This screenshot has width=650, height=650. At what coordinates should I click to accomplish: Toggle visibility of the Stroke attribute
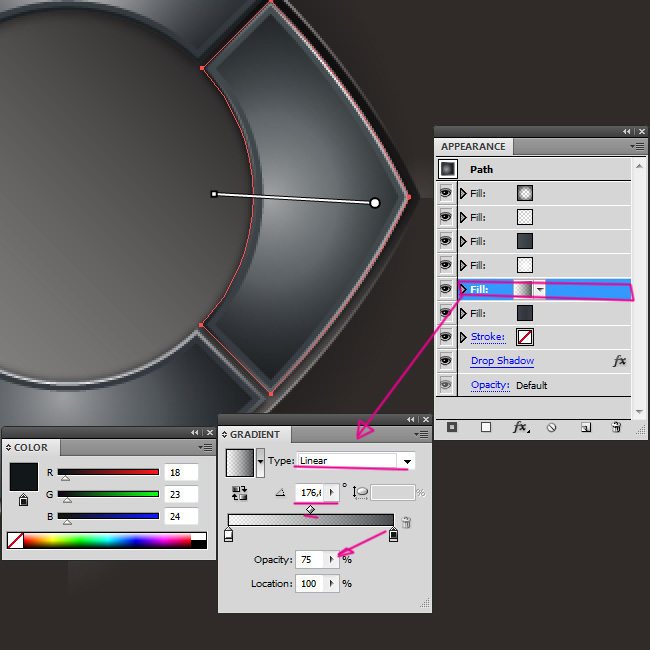click(x=446, y=337)
